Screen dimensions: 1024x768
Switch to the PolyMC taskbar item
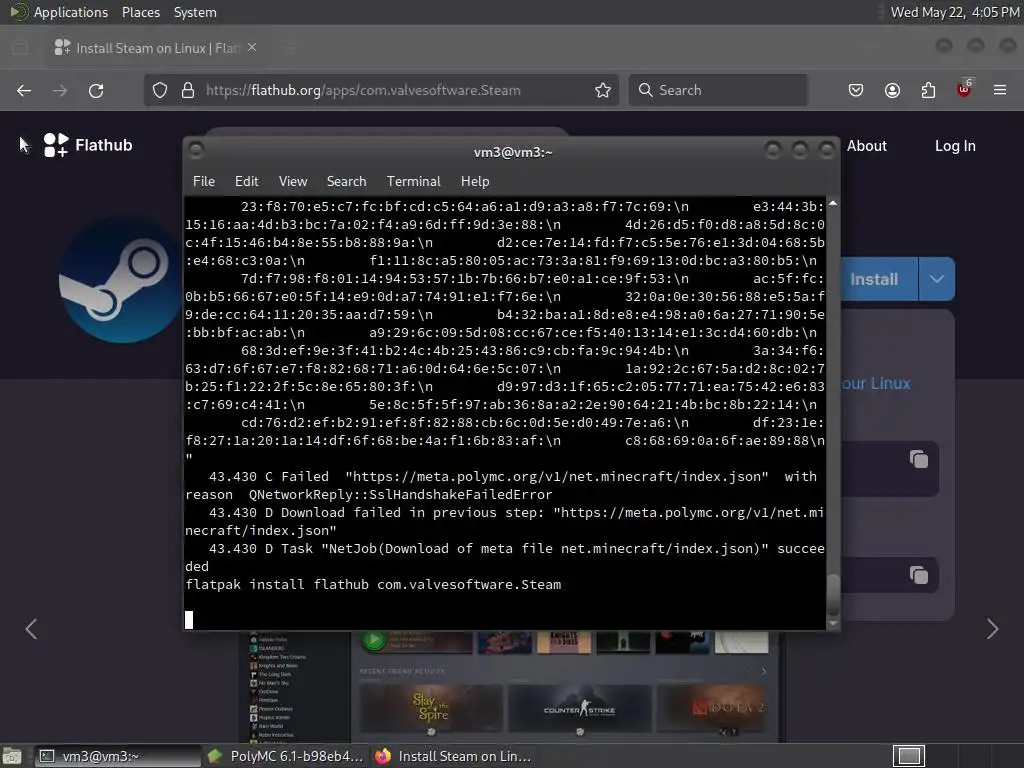click(x=286, y=756)
